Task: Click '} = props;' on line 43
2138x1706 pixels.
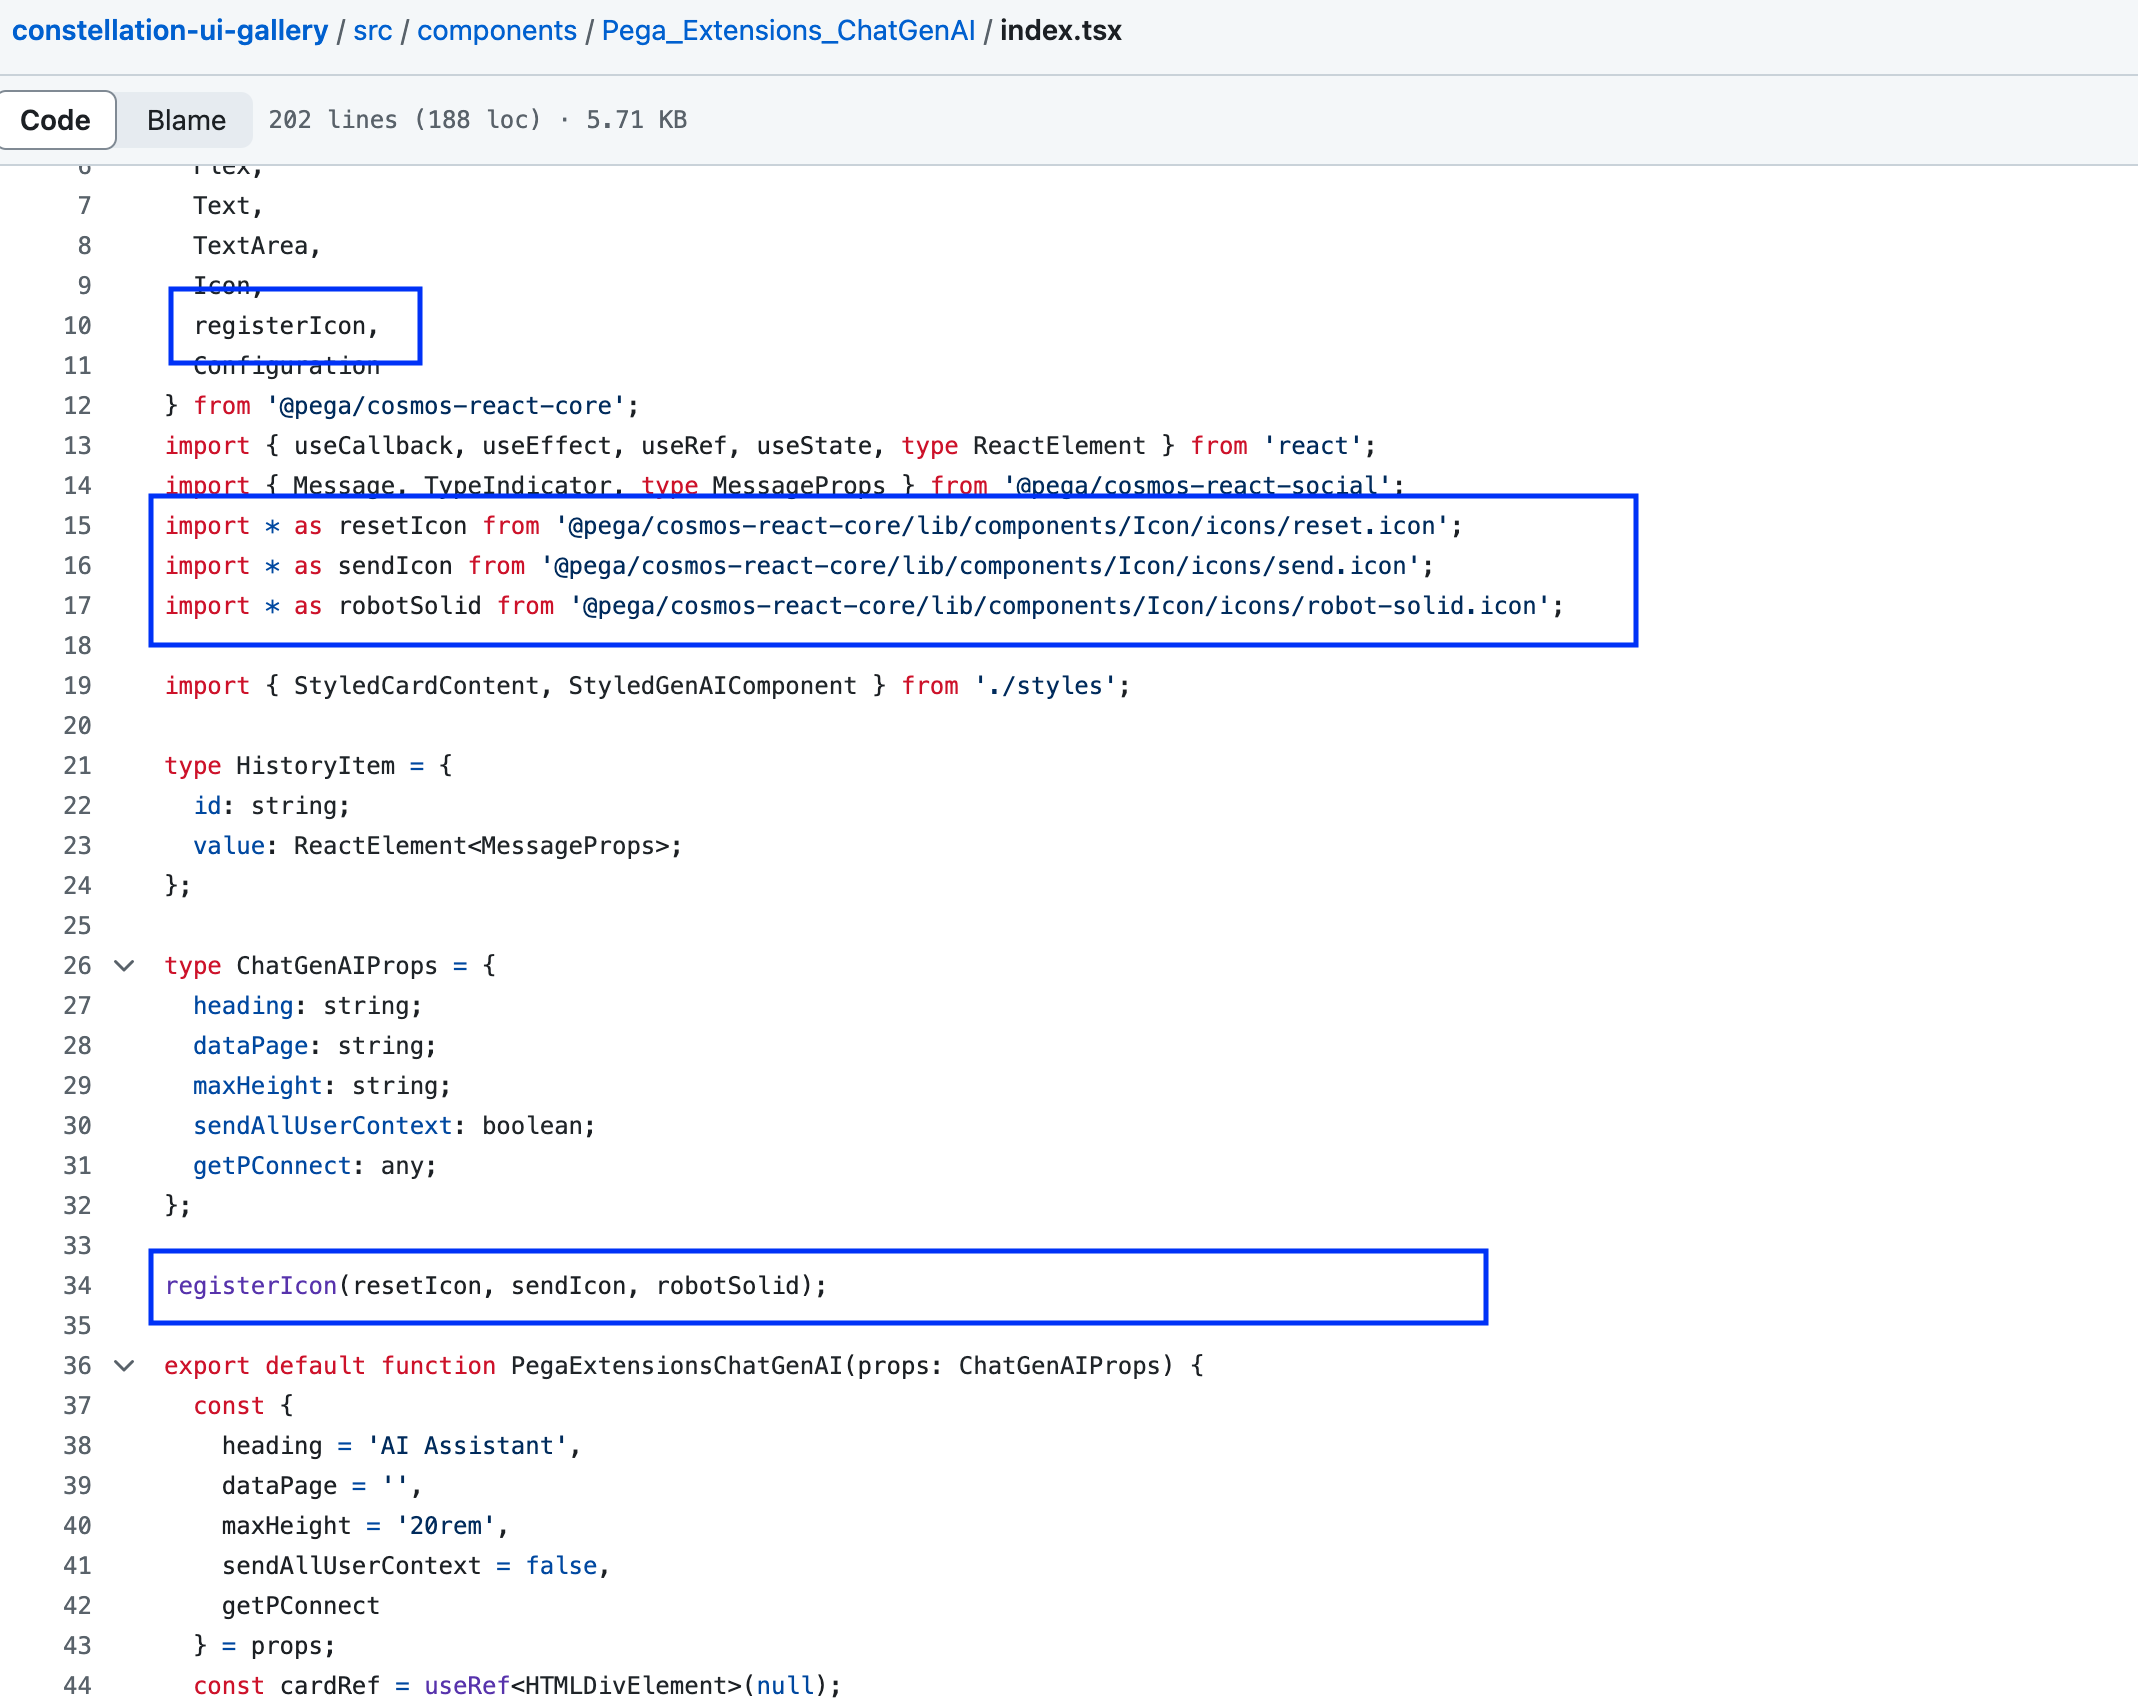Action: pos(264,1646)
